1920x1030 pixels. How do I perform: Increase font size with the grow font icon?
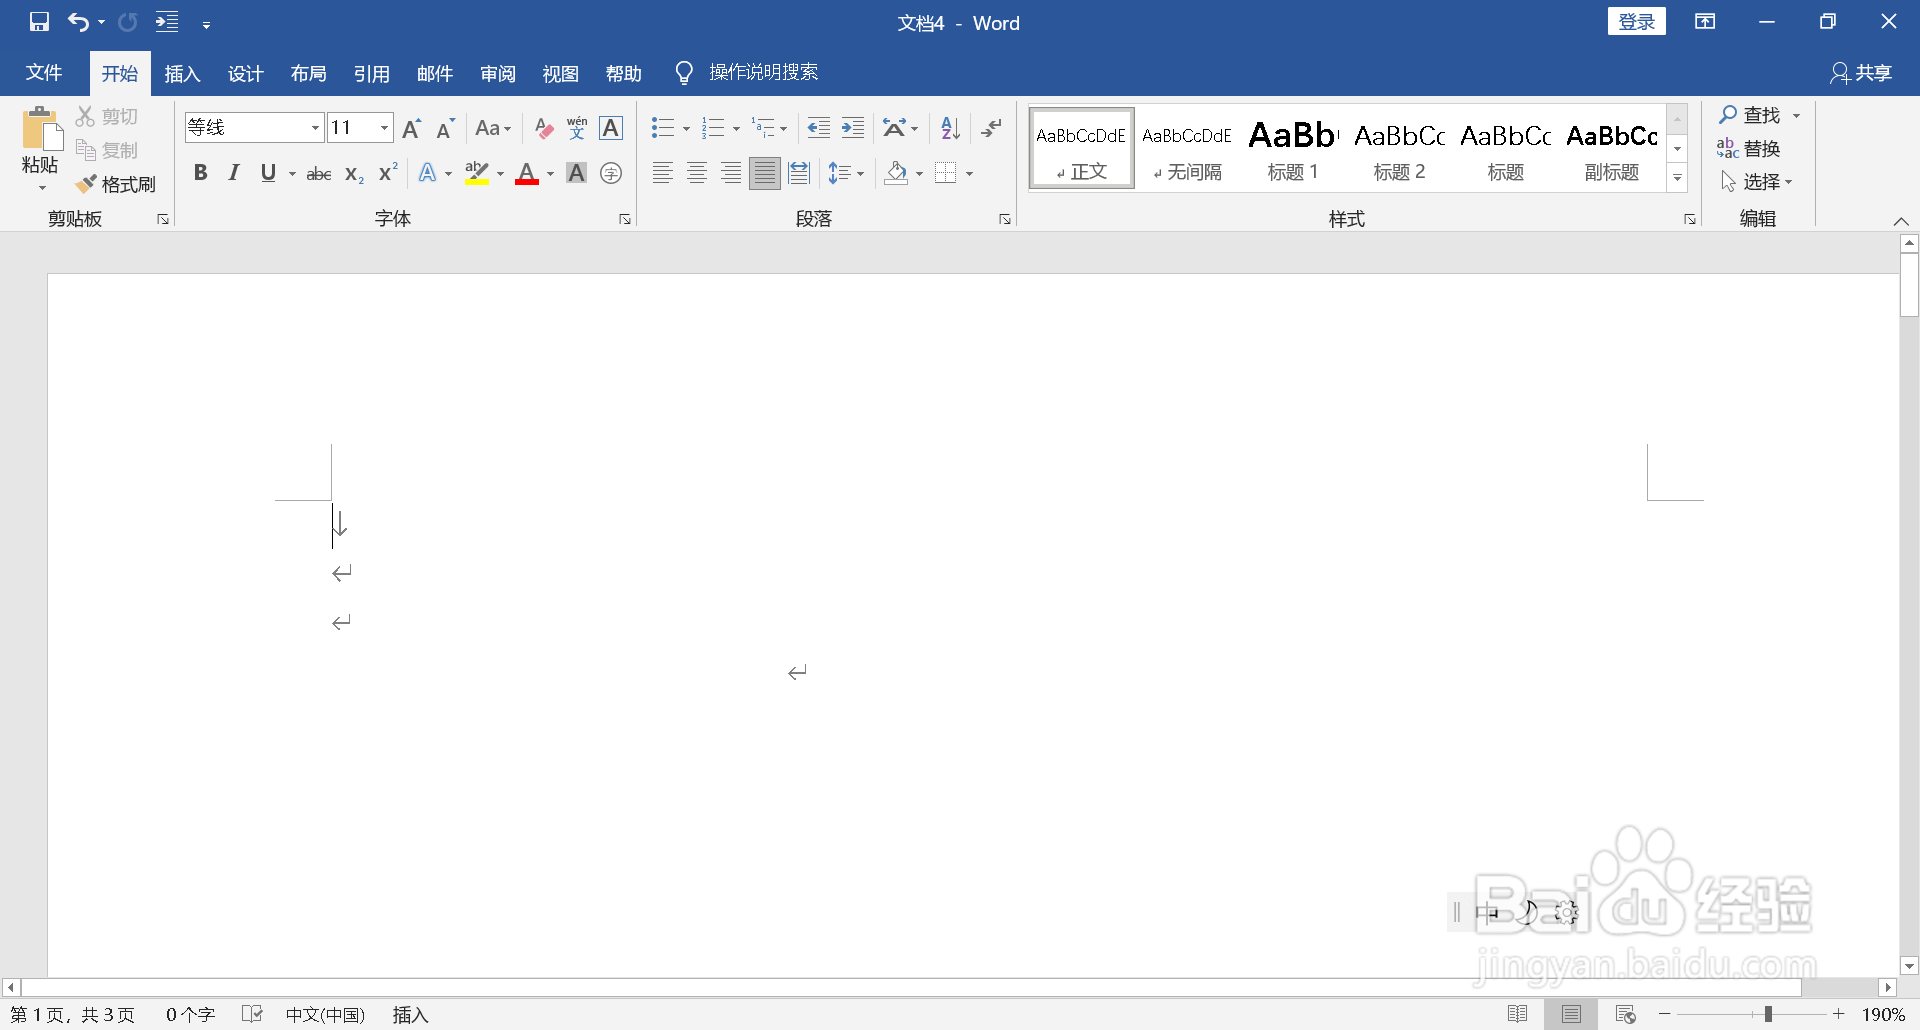[411, 128]
